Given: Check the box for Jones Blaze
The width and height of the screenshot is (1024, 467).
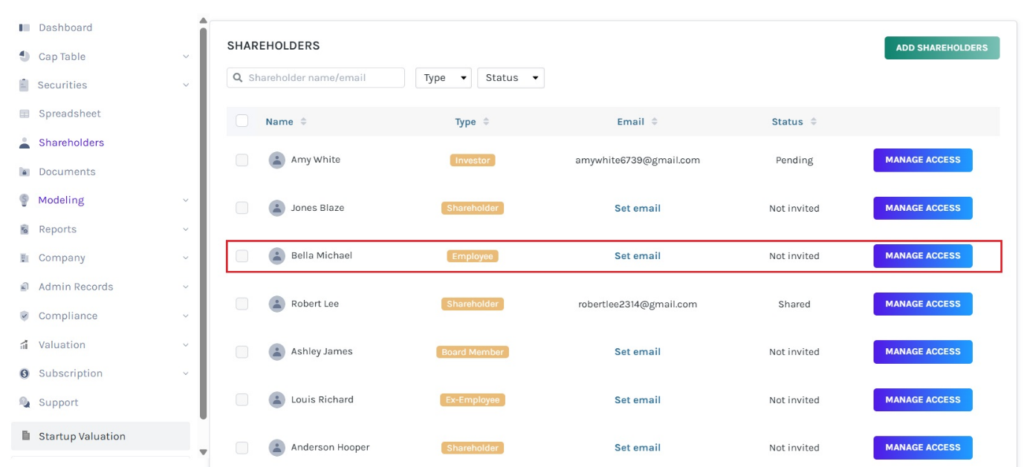Looking at the screenshot, I should 242,208.
